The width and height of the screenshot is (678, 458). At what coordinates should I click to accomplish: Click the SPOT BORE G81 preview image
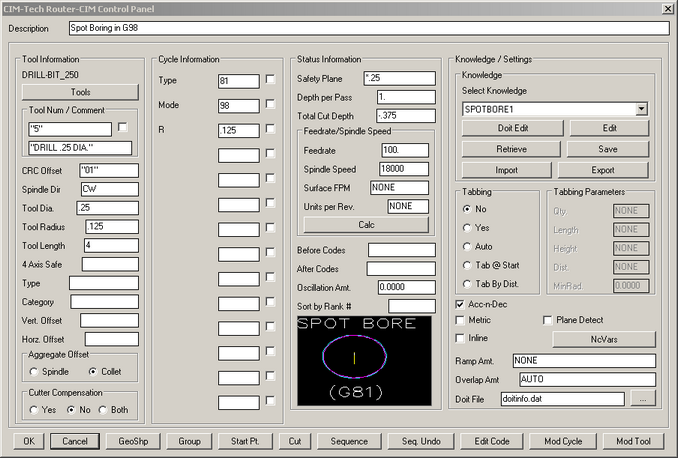pos(364,361)
